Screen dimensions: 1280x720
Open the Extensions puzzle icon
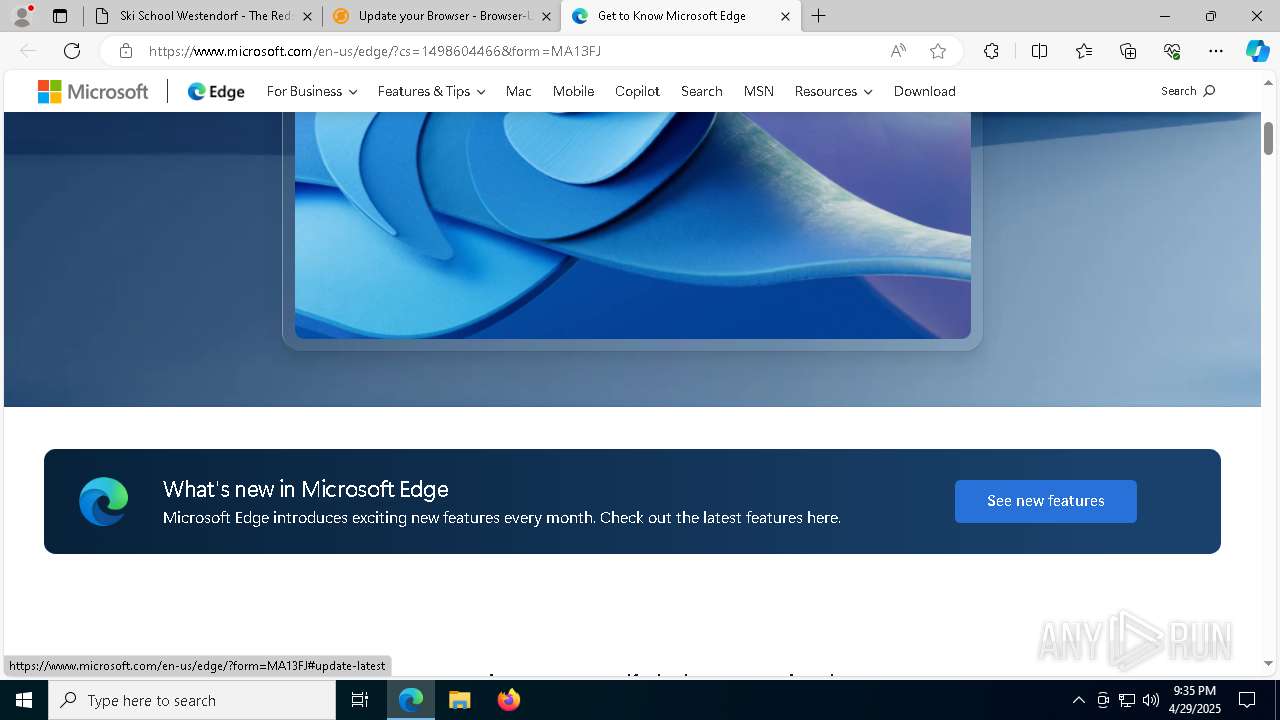[991, 51]
